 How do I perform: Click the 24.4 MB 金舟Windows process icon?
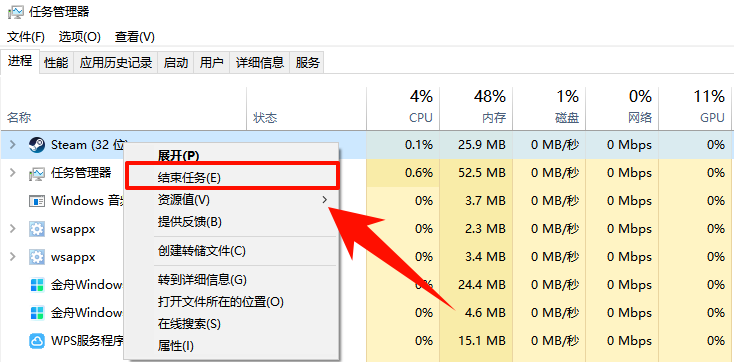click(x=37, y=285)
